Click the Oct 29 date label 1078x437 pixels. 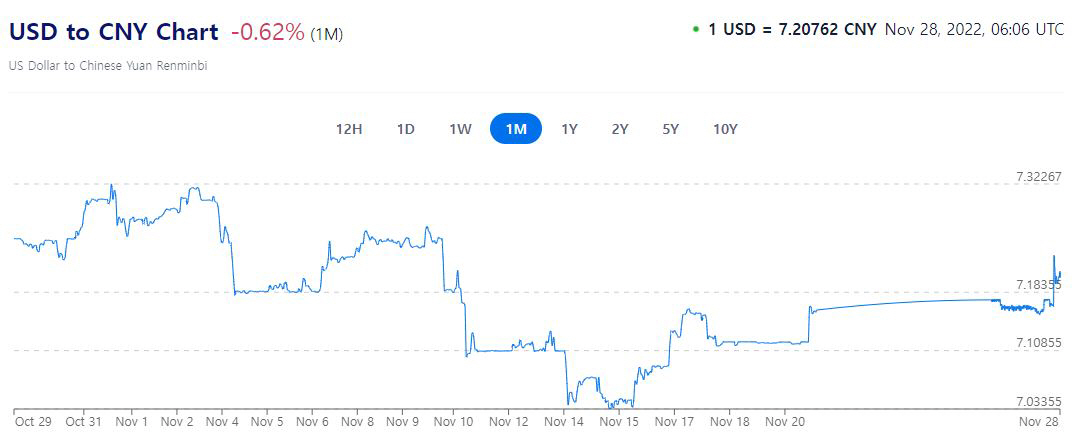pos(33,421)
